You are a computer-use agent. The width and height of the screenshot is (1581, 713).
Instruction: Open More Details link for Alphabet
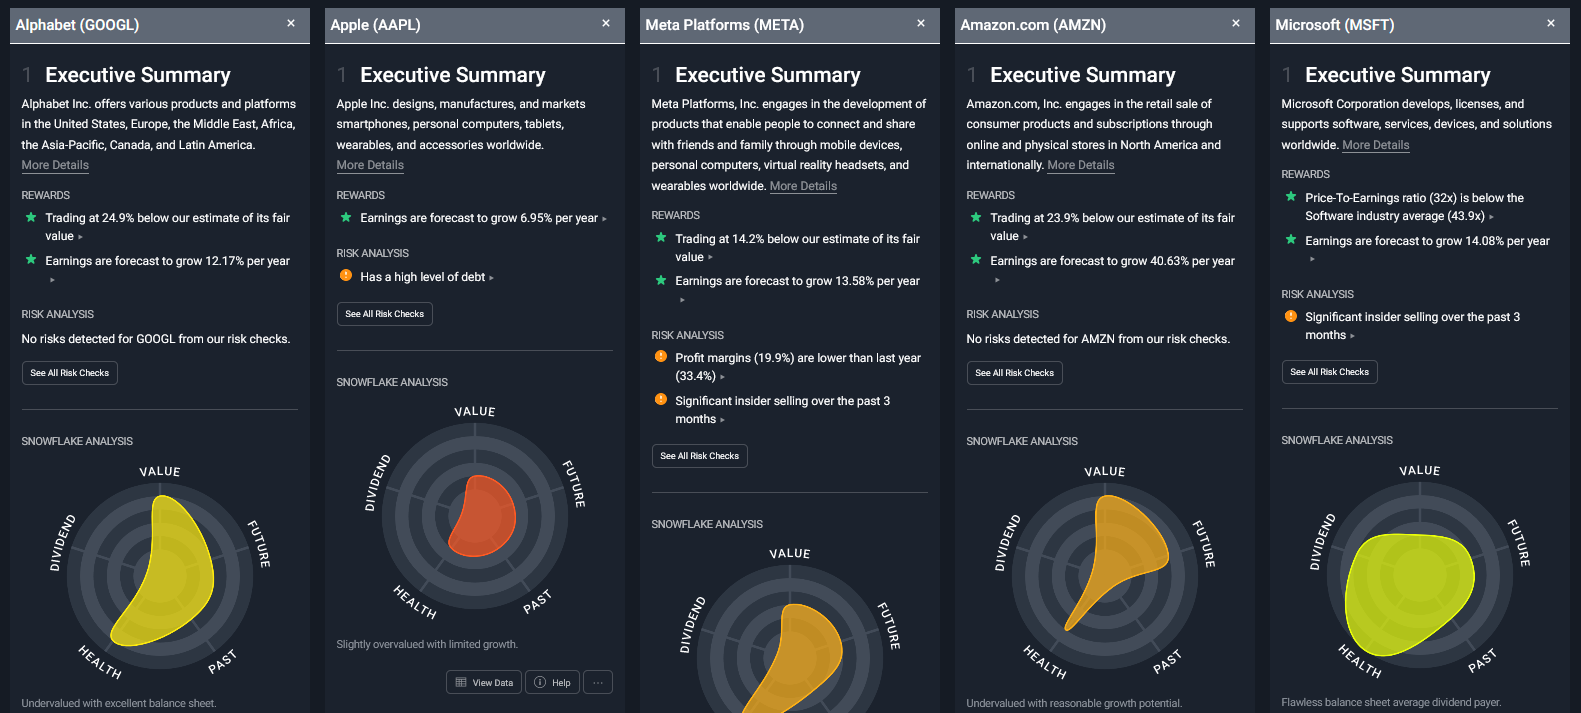point(55,165)
